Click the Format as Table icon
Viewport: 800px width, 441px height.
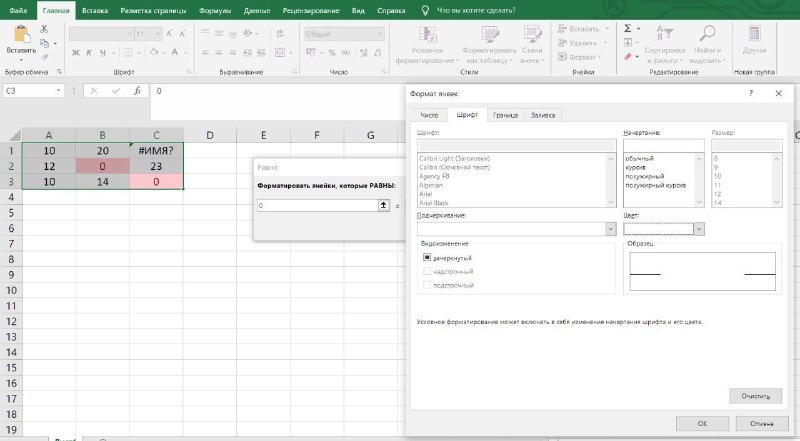tap(490, 35)
